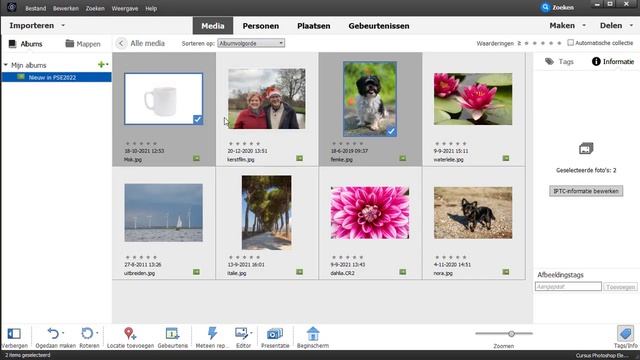Open the dropdown arrow next to Roteren
This screenshot has width=640, height=360.
97,333
